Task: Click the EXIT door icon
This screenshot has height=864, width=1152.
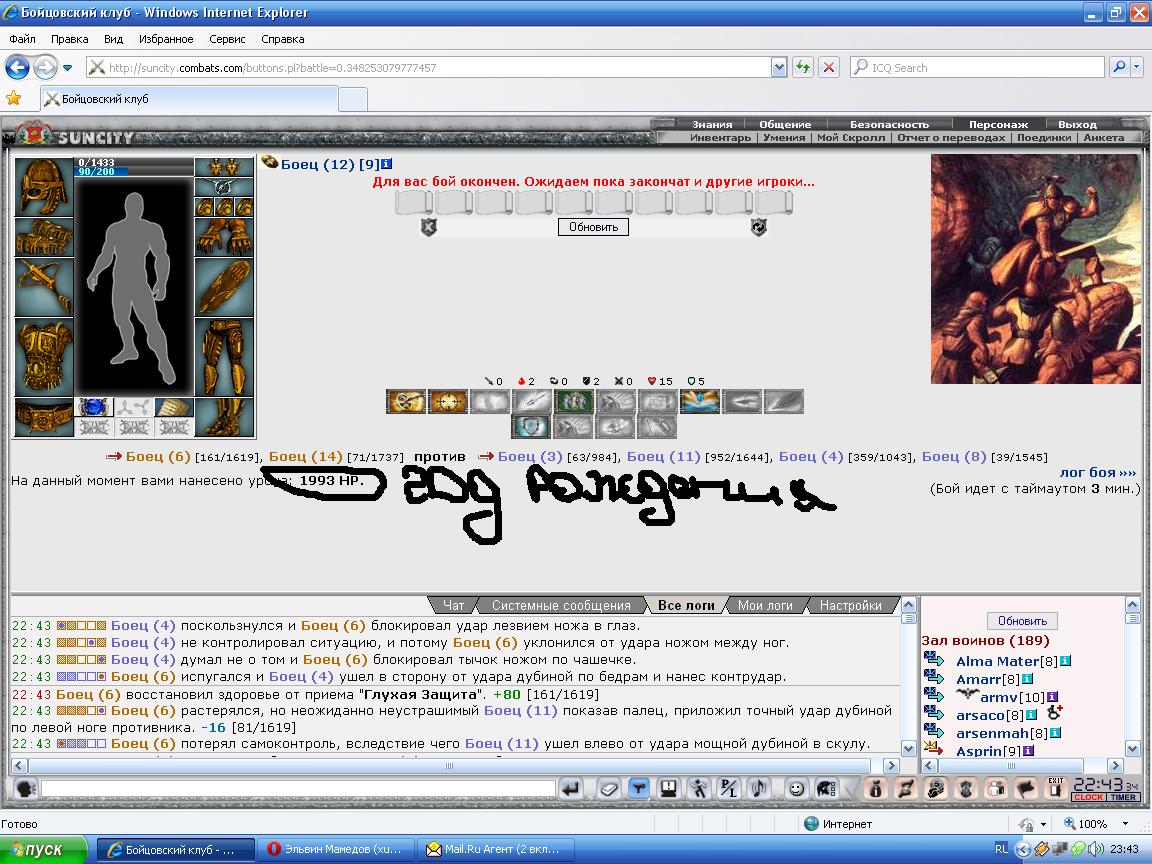Action: coord(1055,788)
